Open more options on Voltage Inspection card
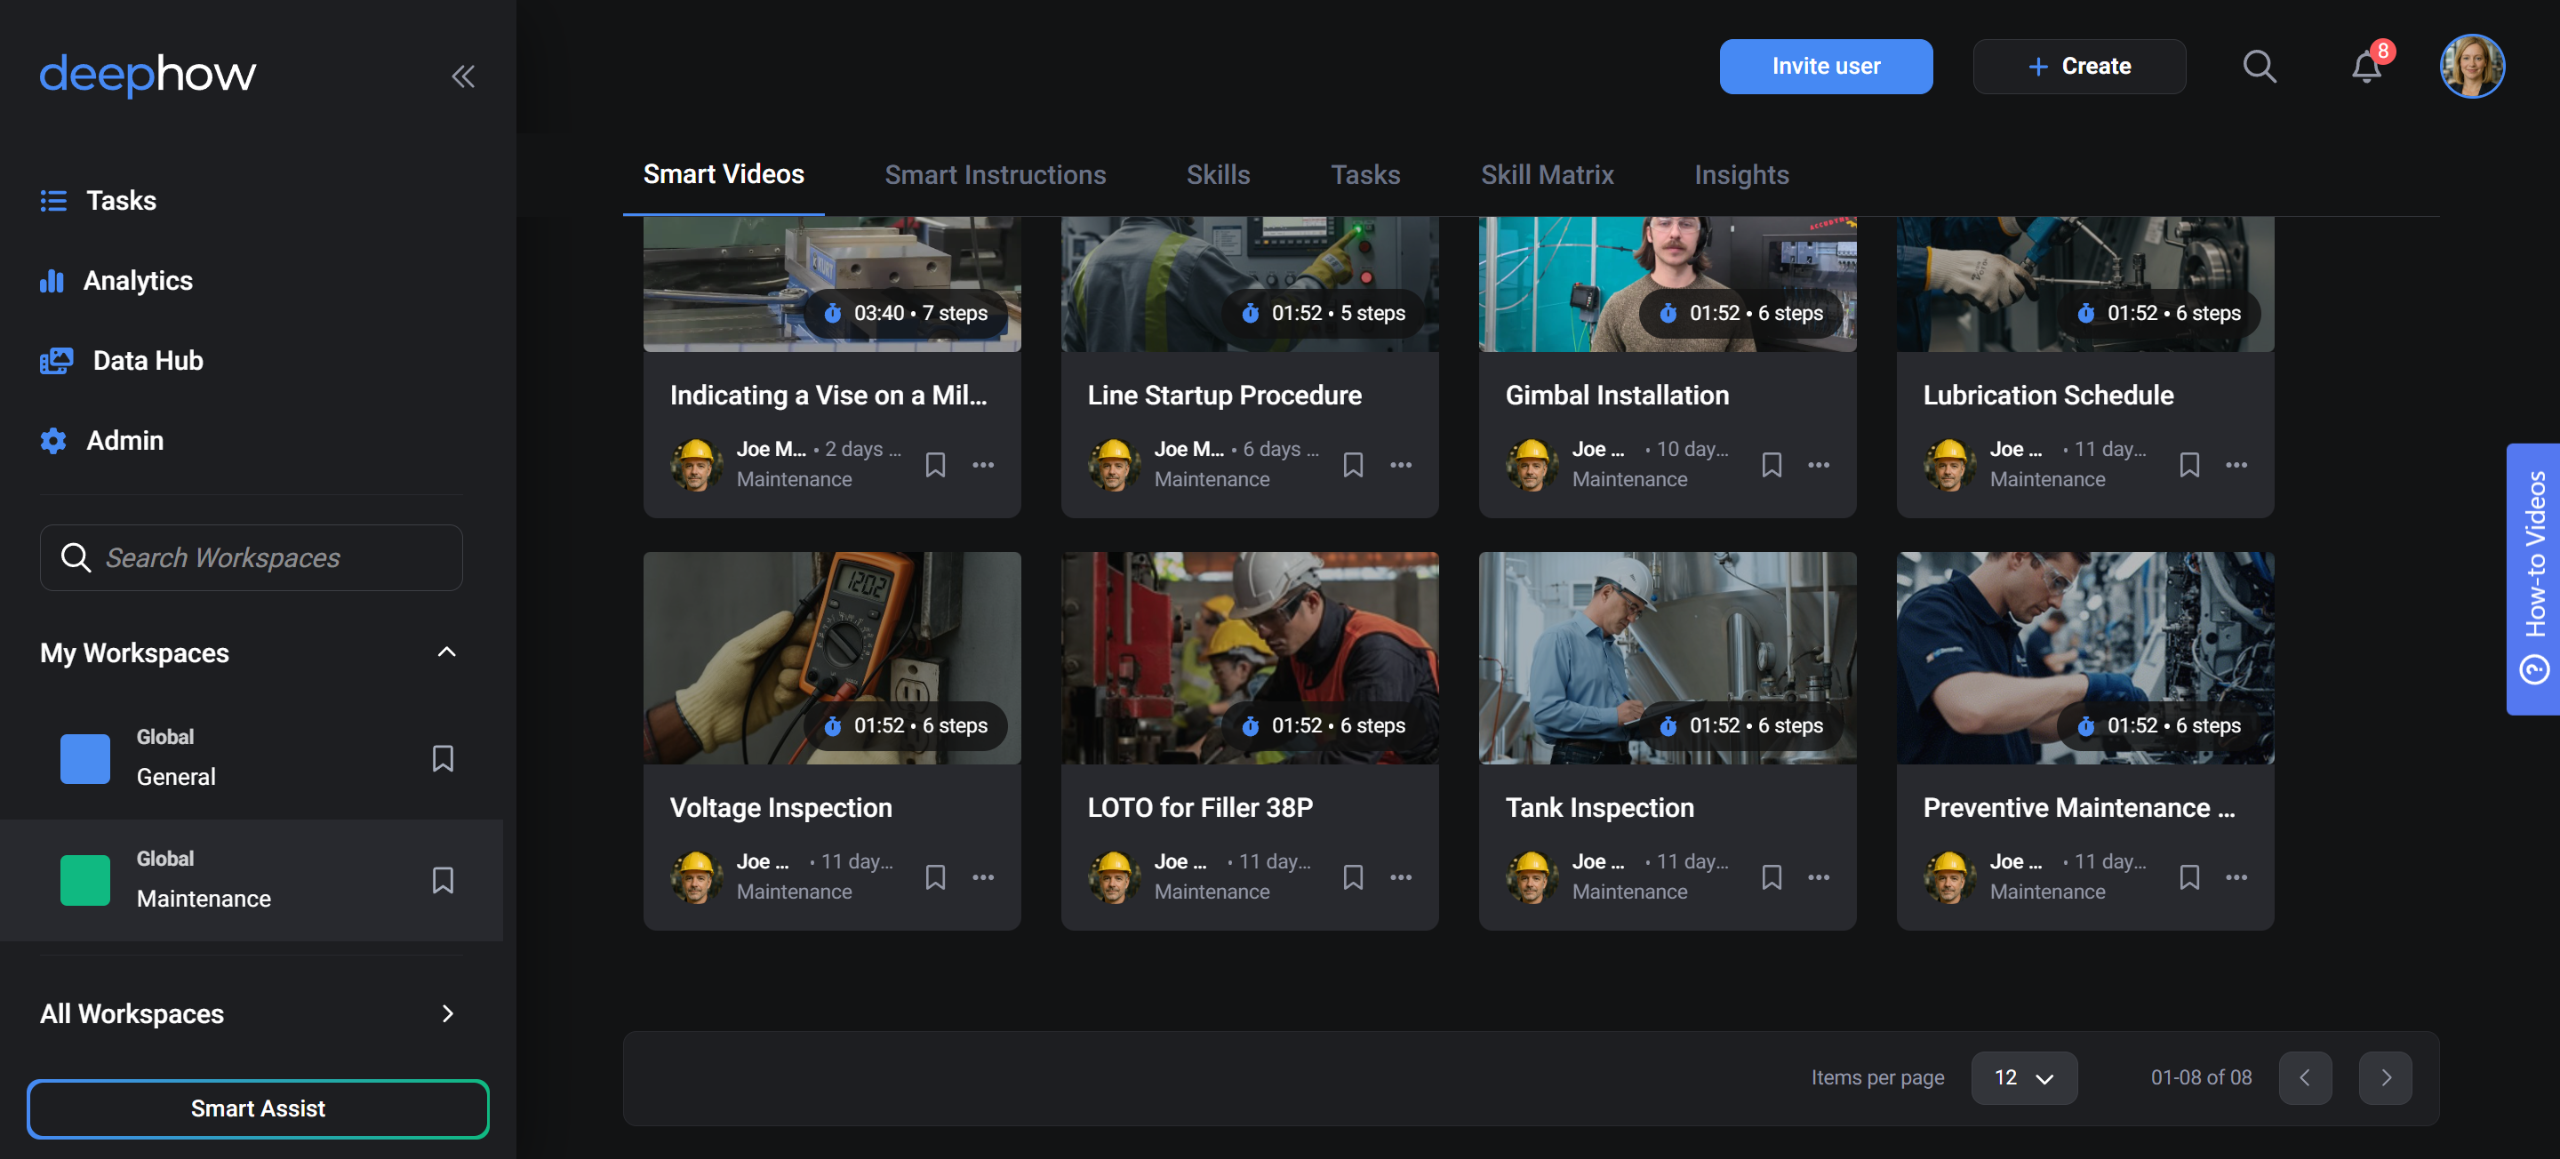Image resolution: width=2560 pixels, height=1159 pixels. (x=983, y=877)
